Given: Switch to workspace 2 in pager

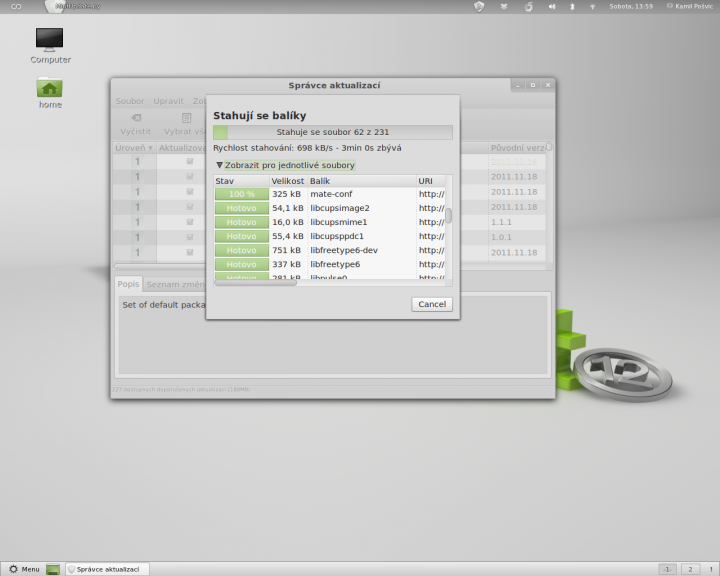Looking at the screenshot, I should 690,569.
